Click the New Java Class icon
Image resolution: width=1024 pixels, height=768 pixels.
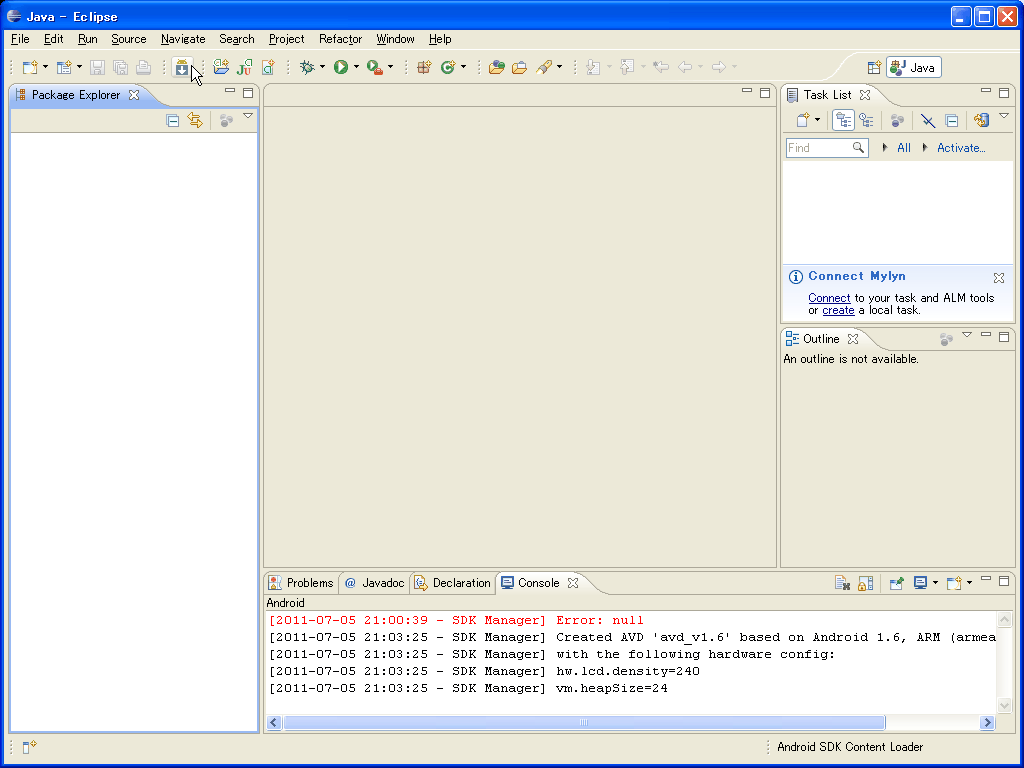[x=448, y=67]
